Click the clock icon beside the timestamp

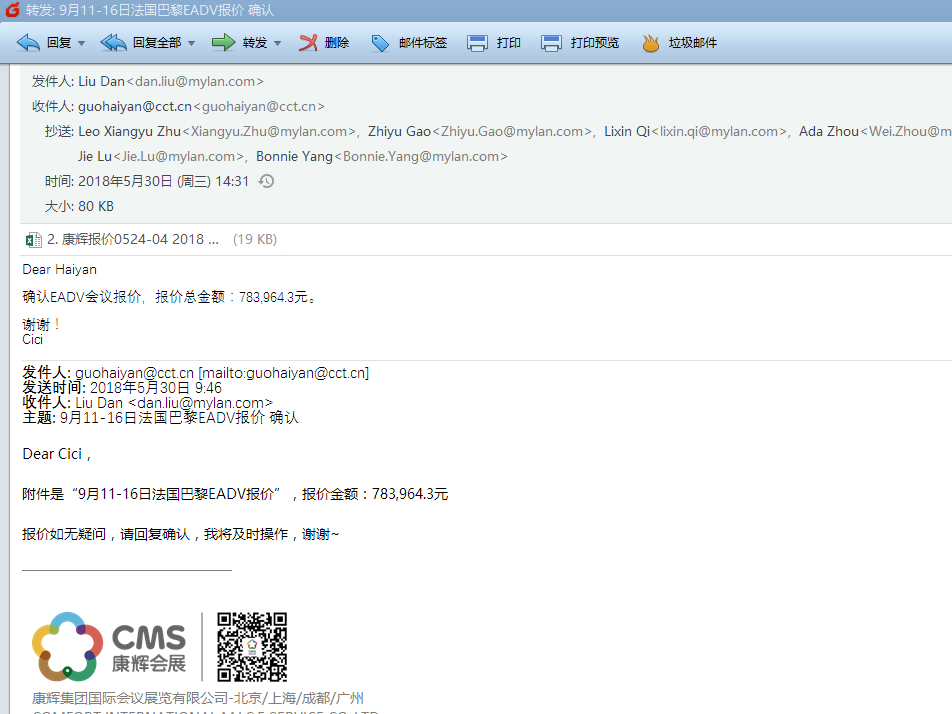pos(266,181)
